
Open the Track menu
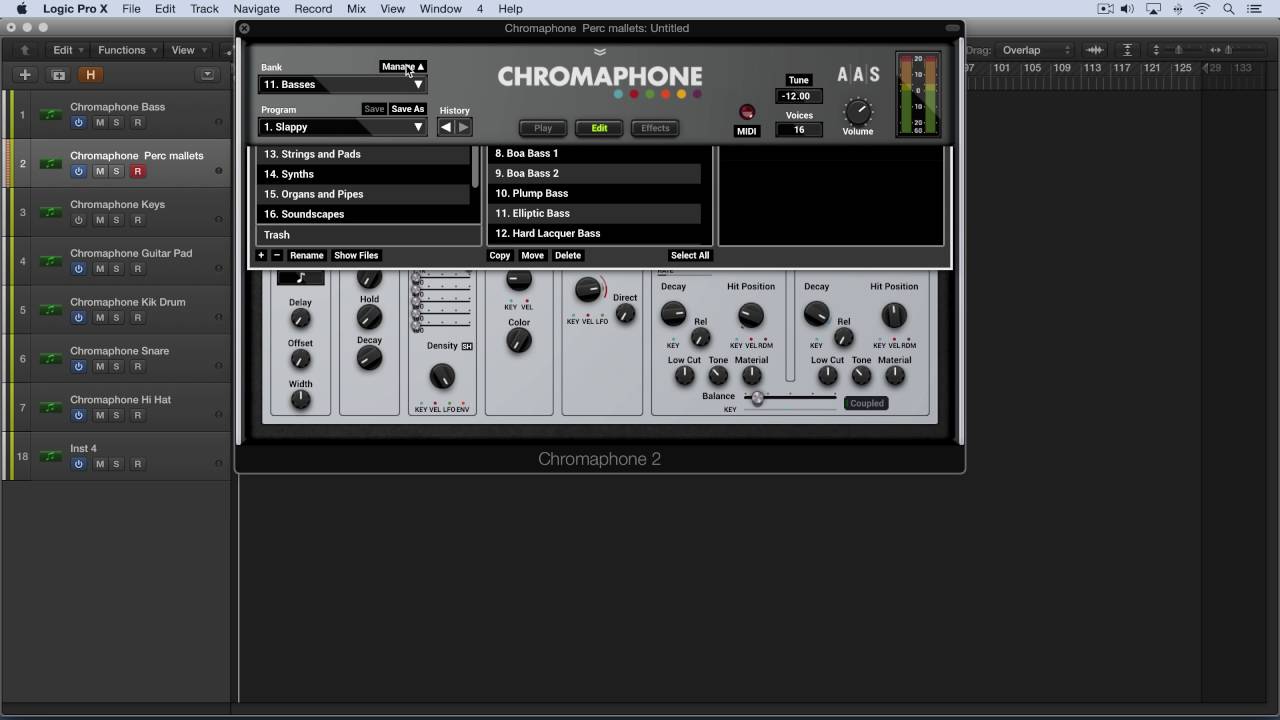pyautogui.click(x=204, y=9)
